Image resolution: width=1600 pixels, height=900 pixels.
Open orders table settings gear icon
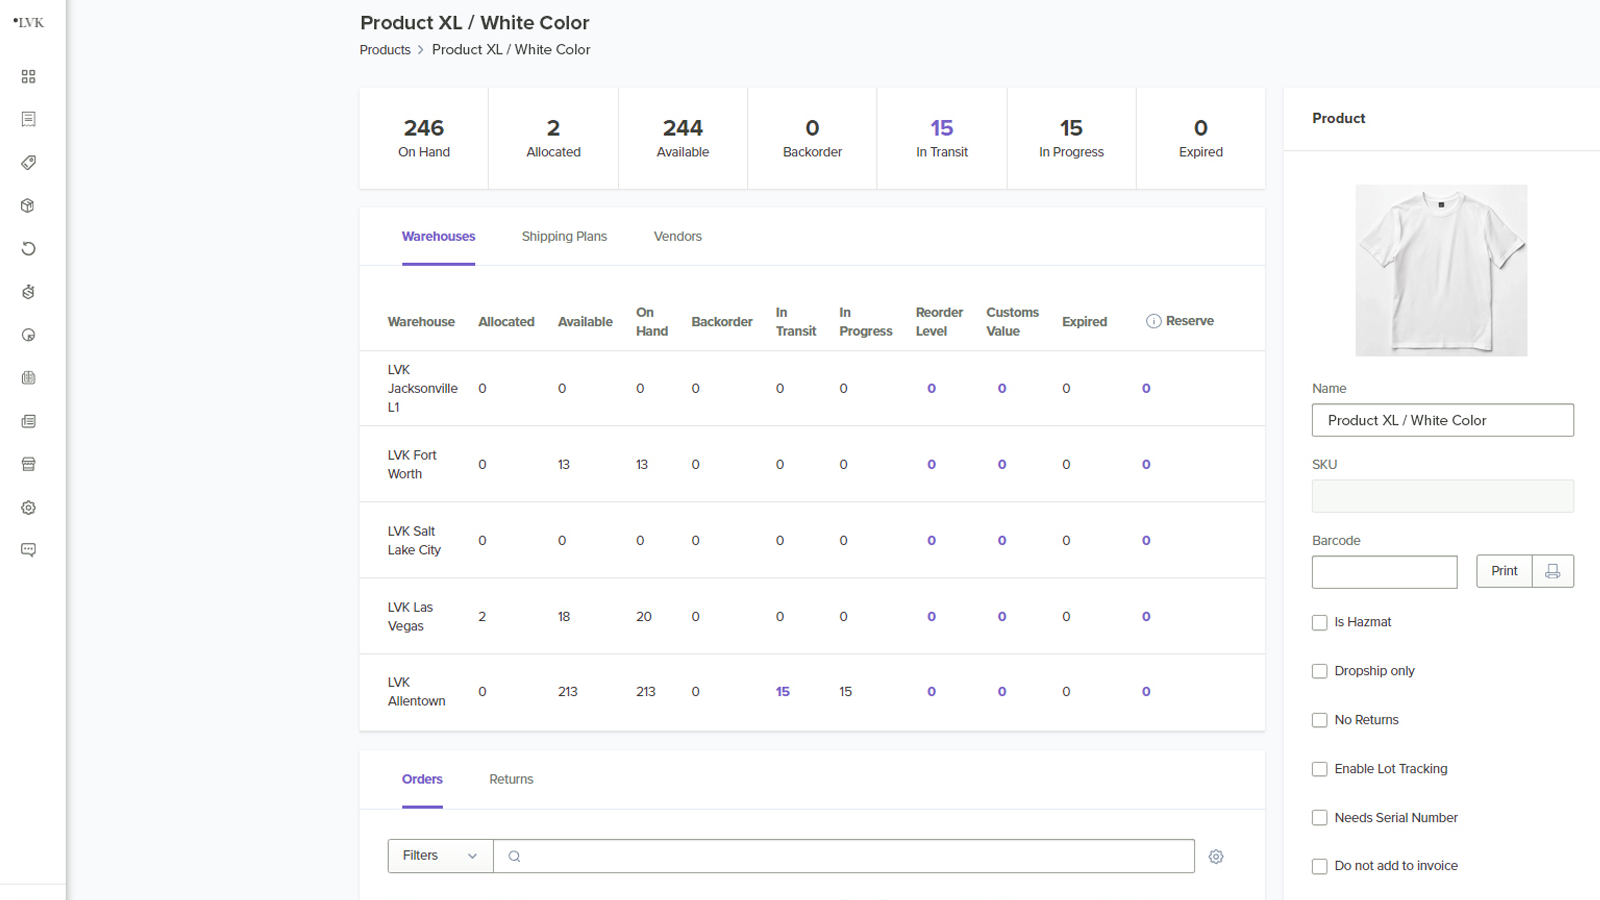tap(1216, 857)
